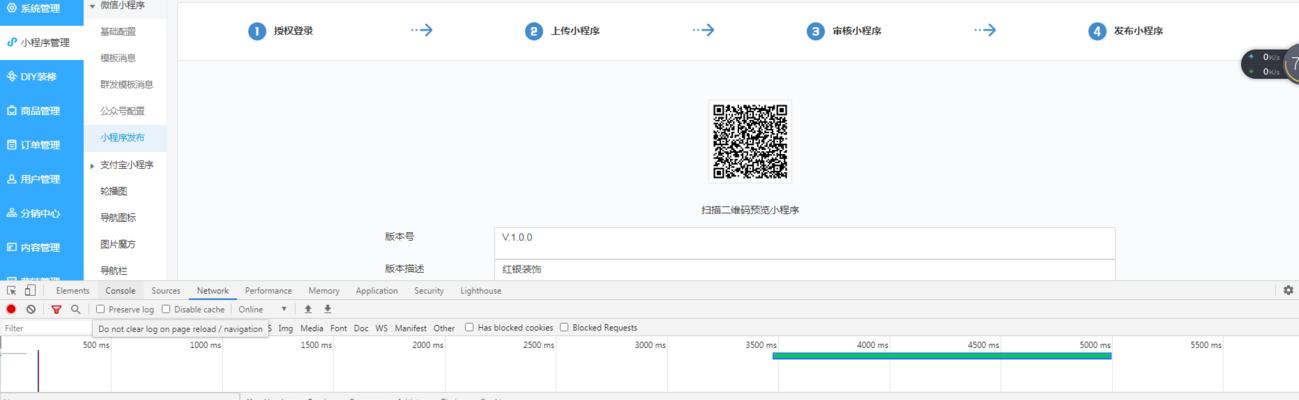
Task: Switch to the Memory tab
Action: click(x=324, y=291)
